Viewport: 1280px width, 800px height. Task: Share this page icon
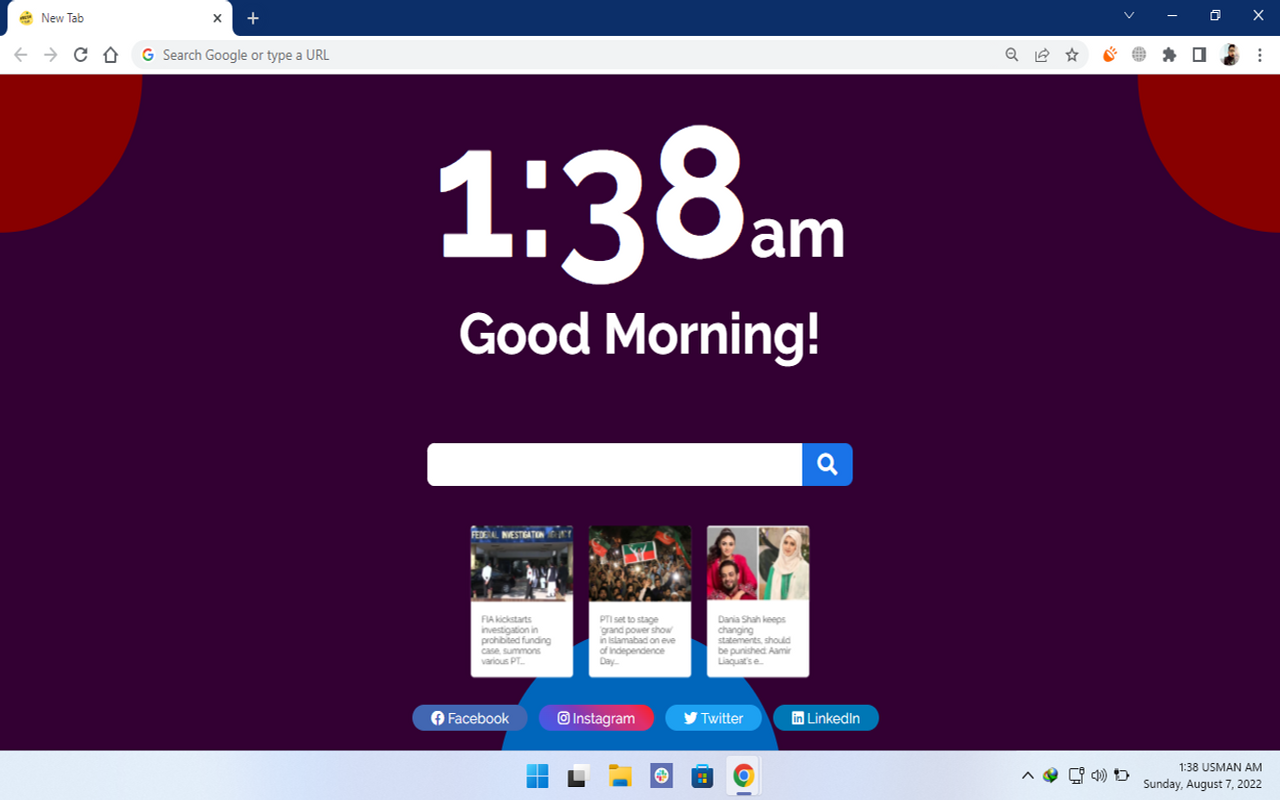click(x=1042, y=55)
